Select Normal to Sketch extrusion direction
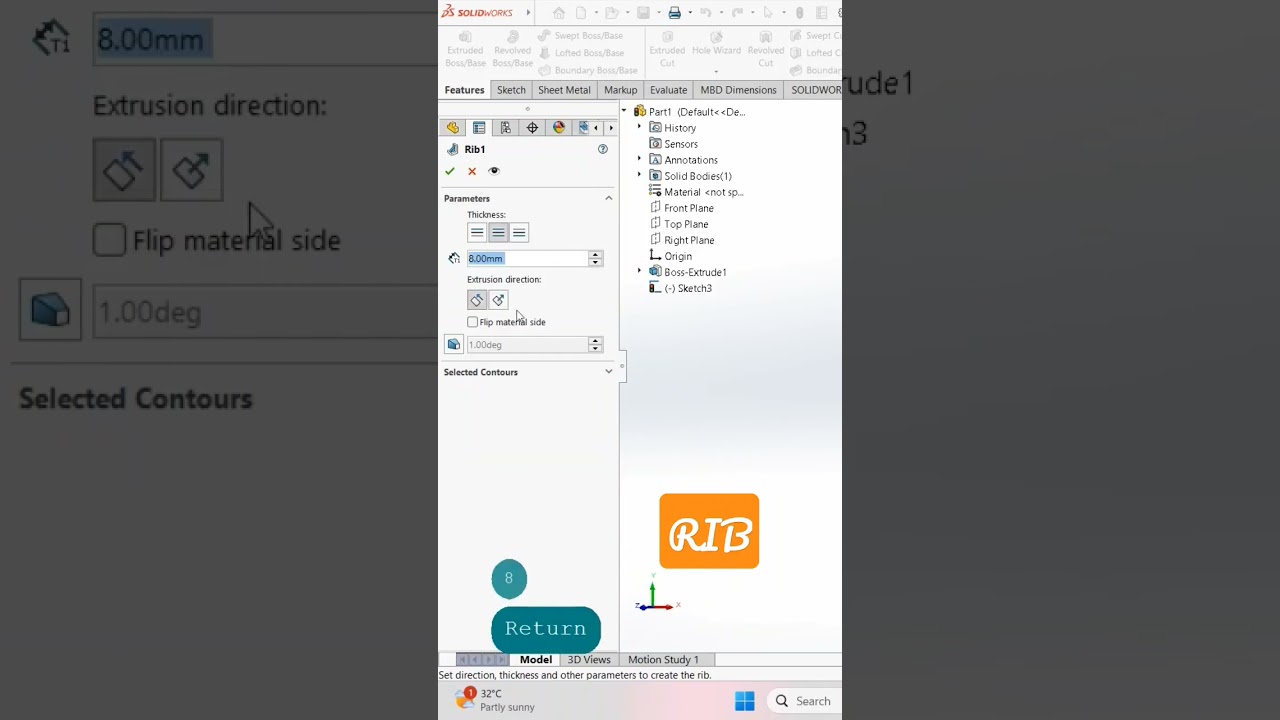The height and width of the screenshot is (720, 1280). pos(498,300)
